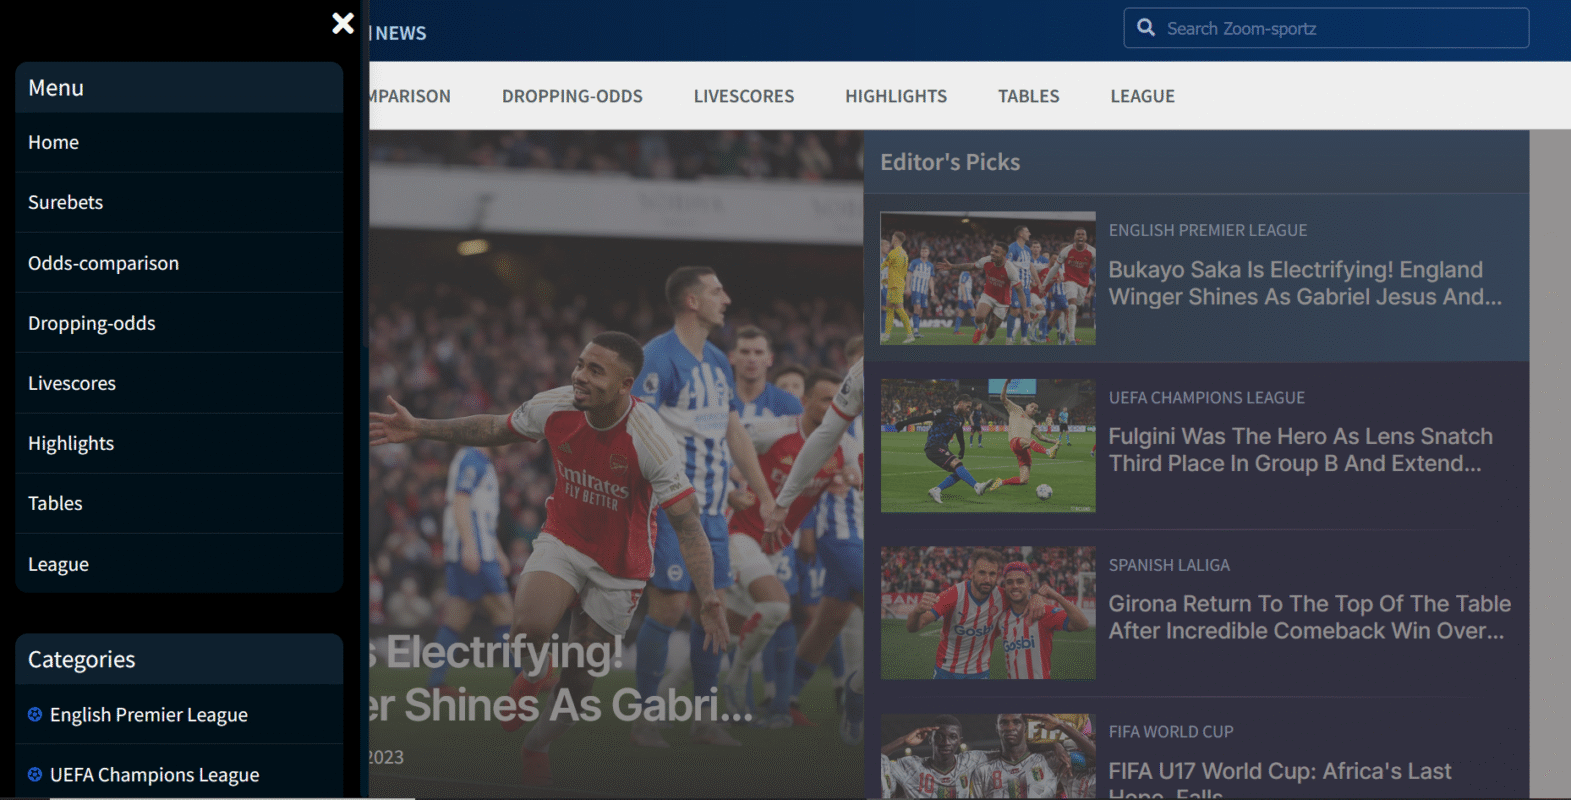Screen dimensions: 1571x800
Task: Open Tables in the side menu
Action: [x=179, y=503]
